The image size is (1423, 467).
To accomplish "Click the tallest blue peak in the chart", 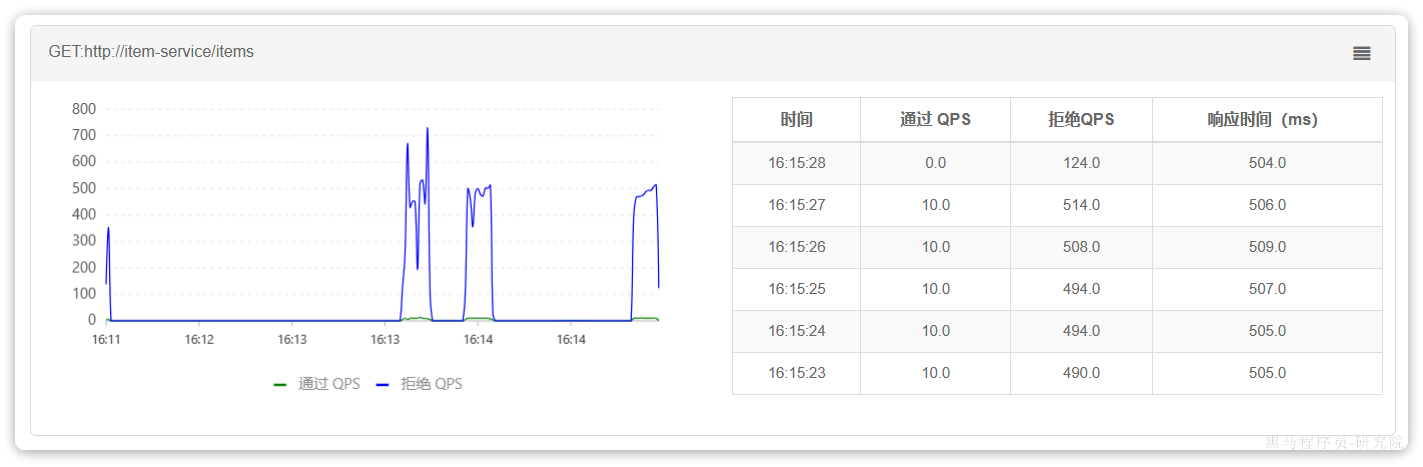I will tap(427, 129).
